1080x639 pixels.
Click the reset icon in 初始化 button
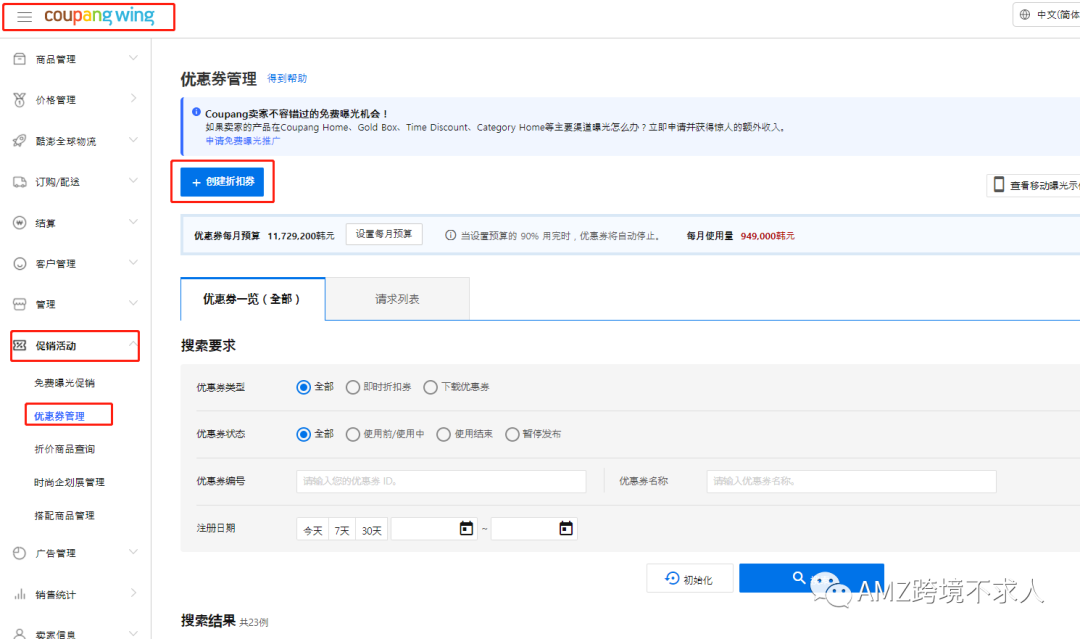tap(672, 578)
